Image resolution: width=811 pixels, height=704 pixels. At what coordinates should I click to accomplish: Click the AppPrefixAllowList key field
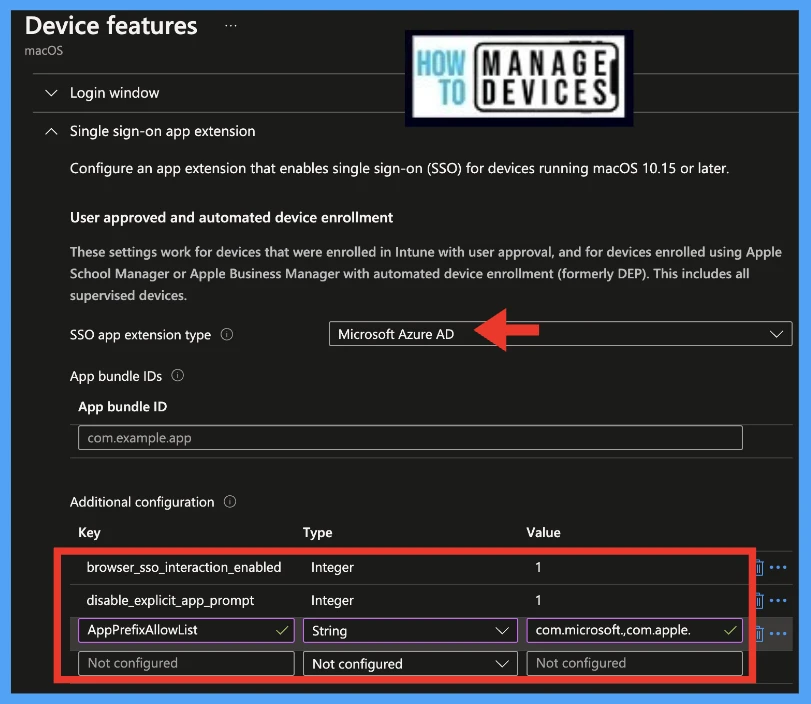click(186, 631)
